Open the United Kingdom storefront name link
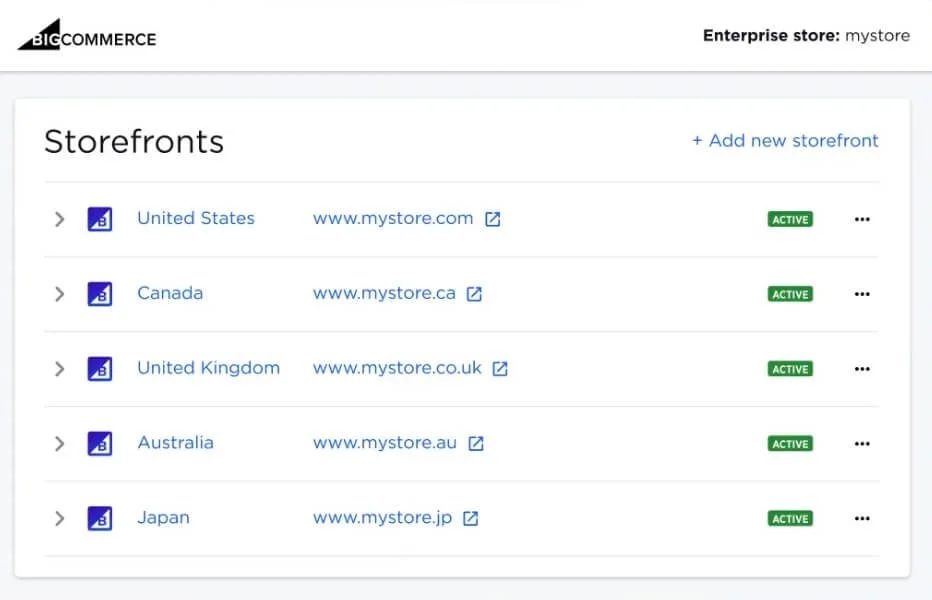Viewport: 932px width, 600px height. pyautogui.click(x=208, y=368)
